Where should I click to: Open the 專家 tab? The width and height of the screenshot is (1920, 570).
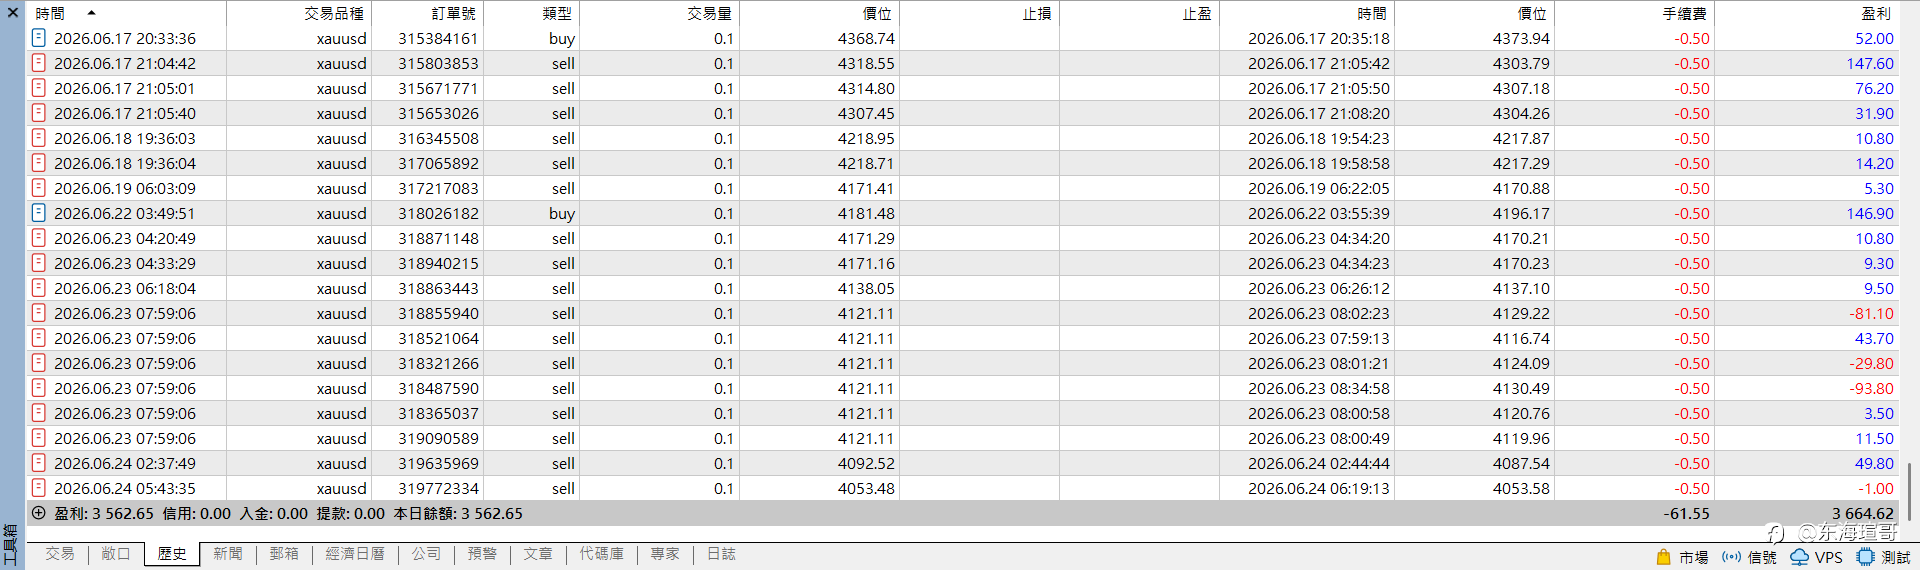665,554
